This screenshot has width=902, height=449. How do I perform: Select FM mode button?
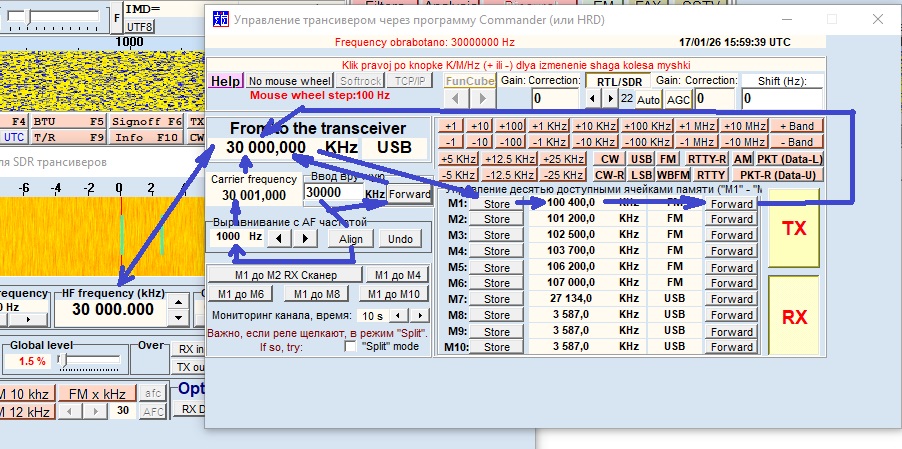(x=667, y=159)
